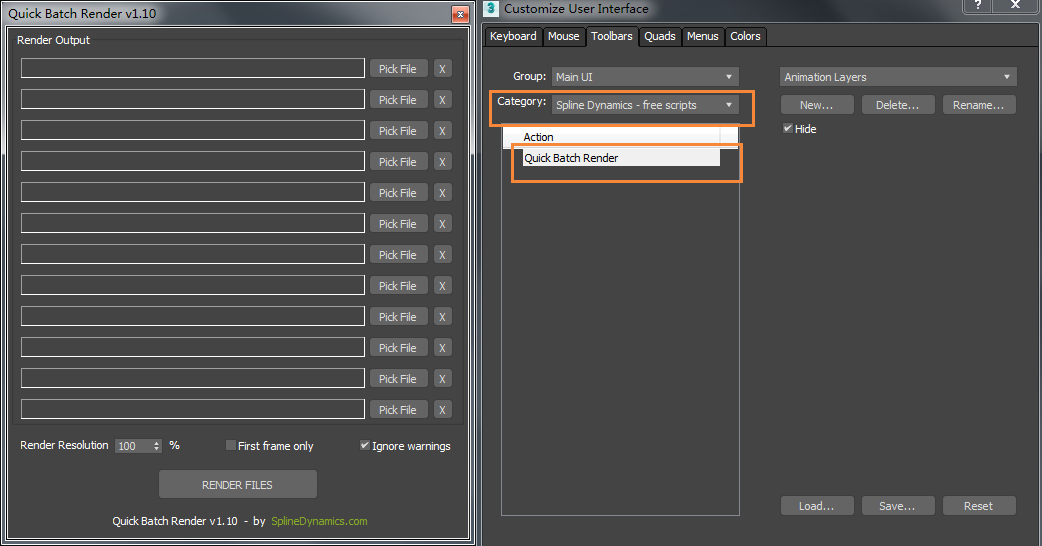
Task: Switch to the Keyboard tab
Action: (x=513, y=37)
